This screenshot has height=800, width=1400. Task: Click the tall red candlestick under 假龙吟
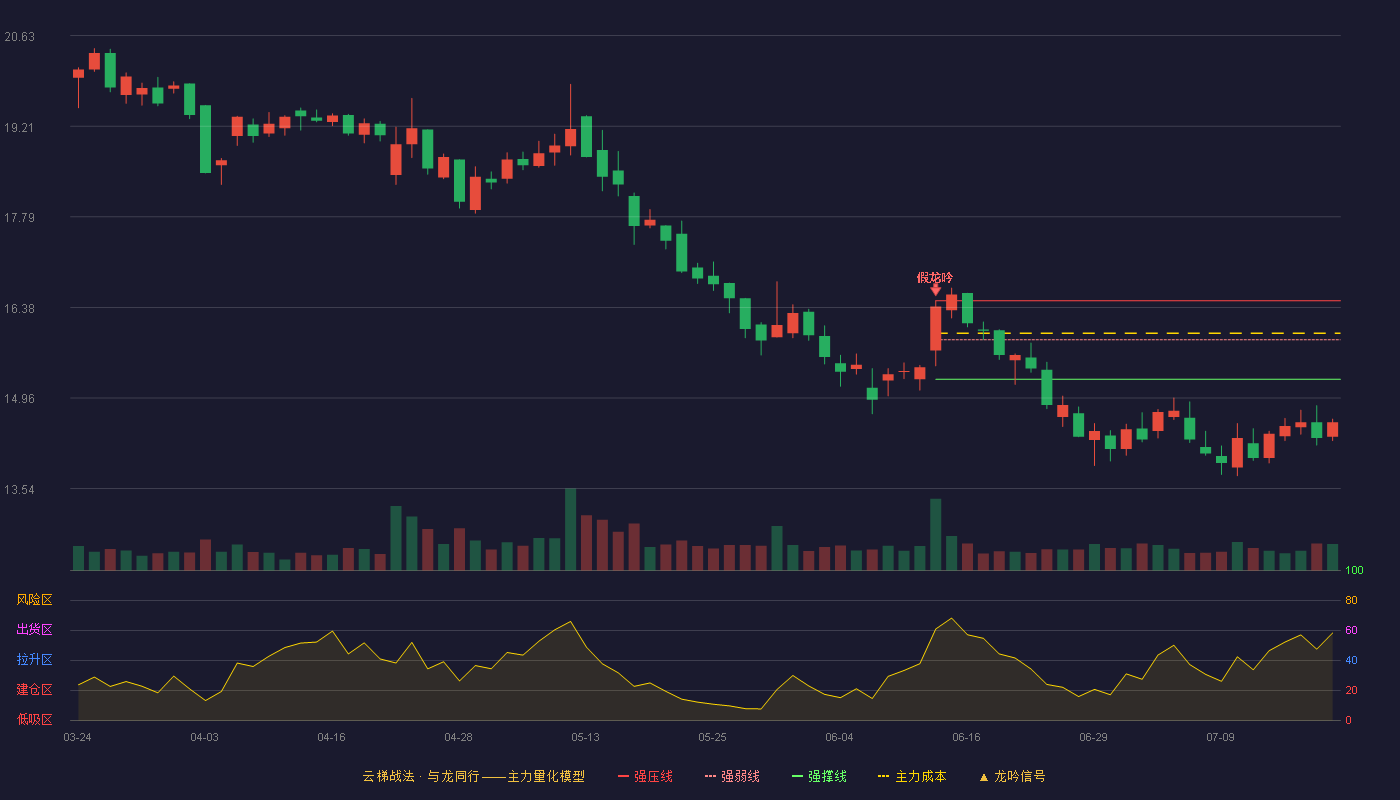click(x=935, y=328)
